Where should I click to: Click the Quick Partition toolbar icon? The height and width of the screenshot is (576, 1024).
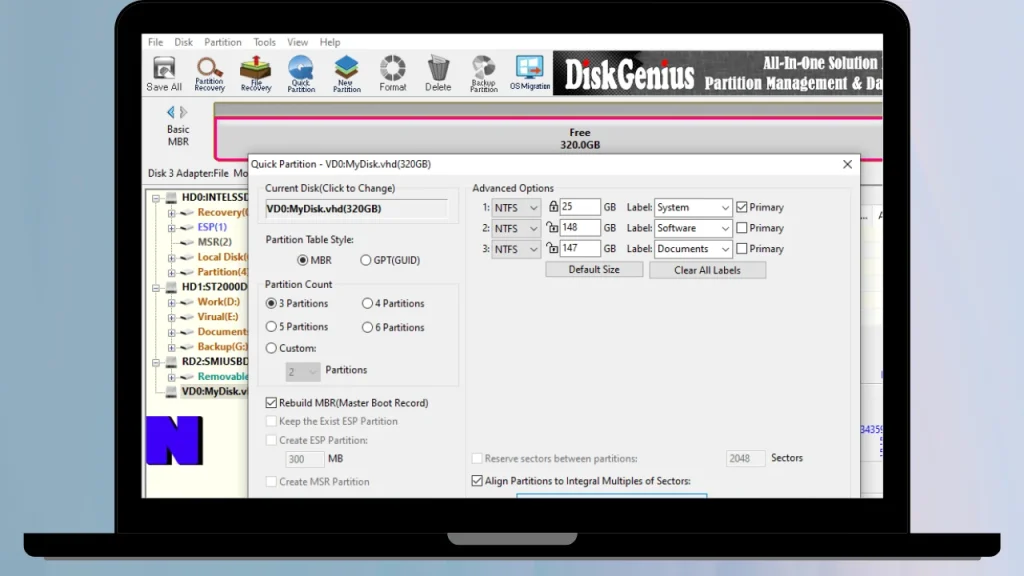pos(301,73)
